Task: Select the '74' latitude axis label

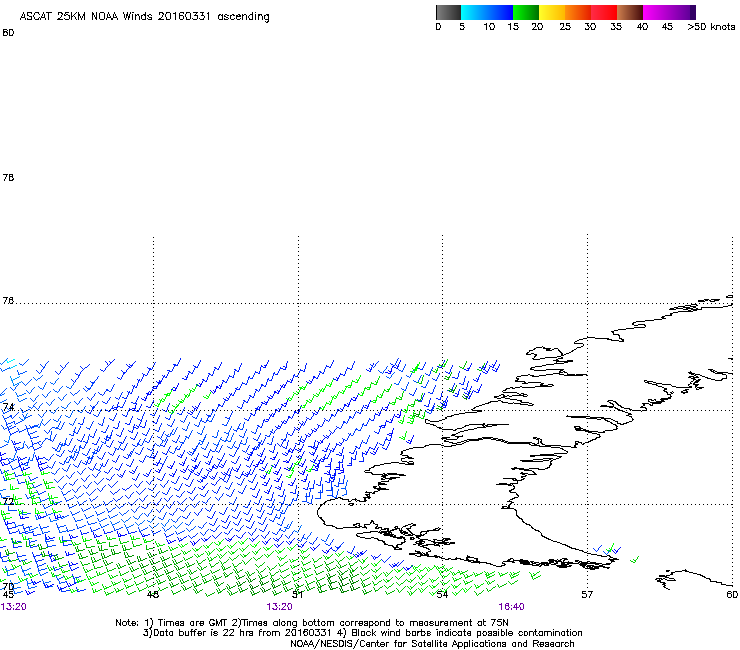Action: click(8, 407)
